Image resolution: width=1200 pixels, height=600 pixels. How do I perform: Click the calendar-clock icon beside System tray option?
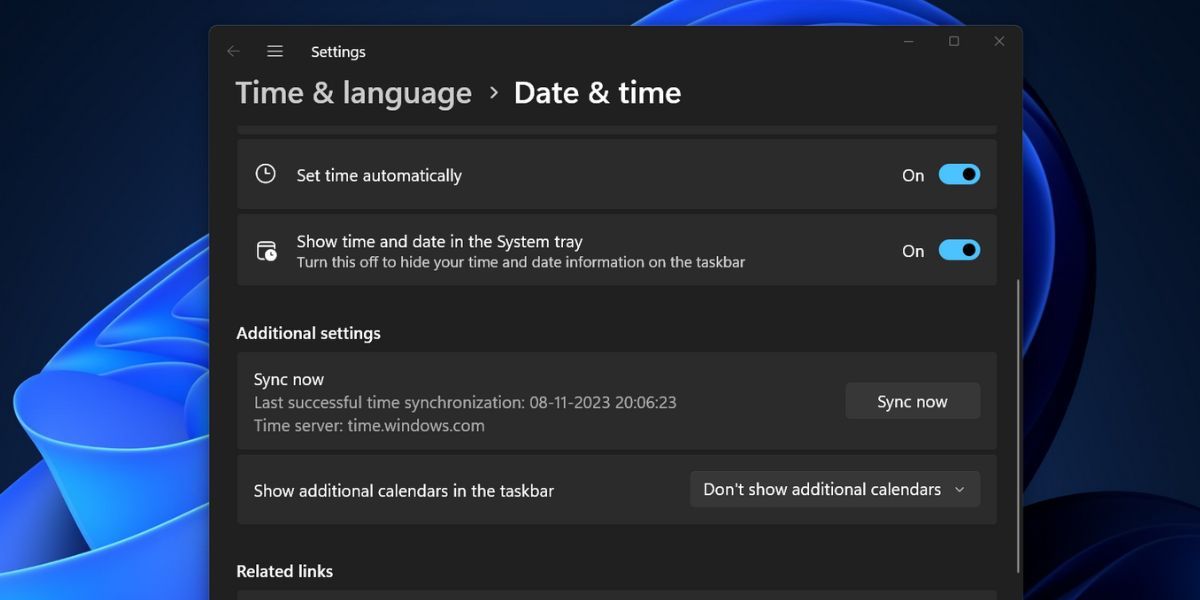(265, 250)
